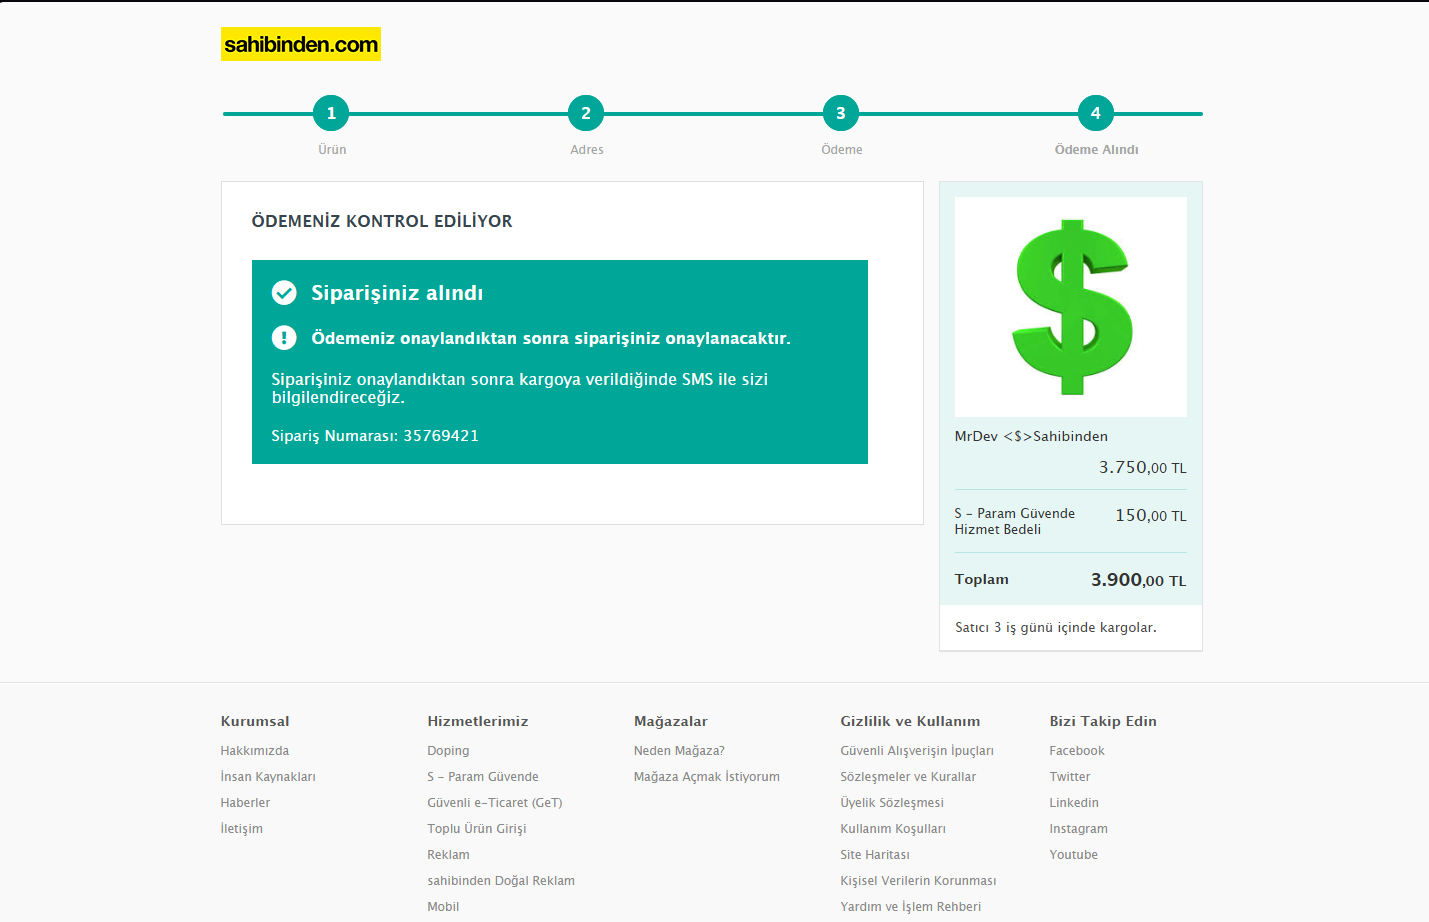
Task: Open Yardım ve İşlem Rehberi link
Action: (x=911, y=907)
